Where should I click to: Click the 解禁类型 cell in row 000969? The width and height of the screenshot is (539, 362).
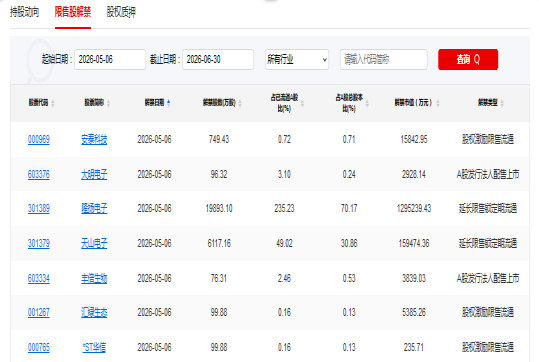pyautogui.click(x=488, y=140)
